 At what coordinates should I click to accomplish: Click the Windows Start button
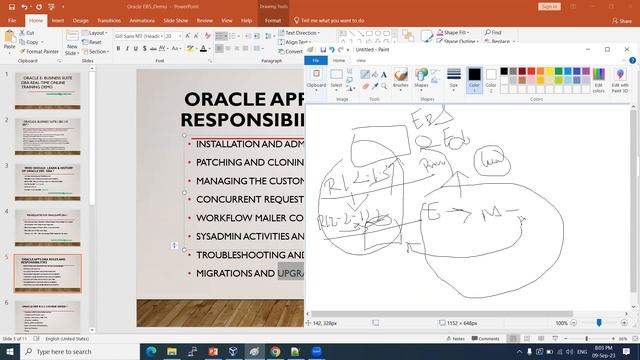[10, 351]
